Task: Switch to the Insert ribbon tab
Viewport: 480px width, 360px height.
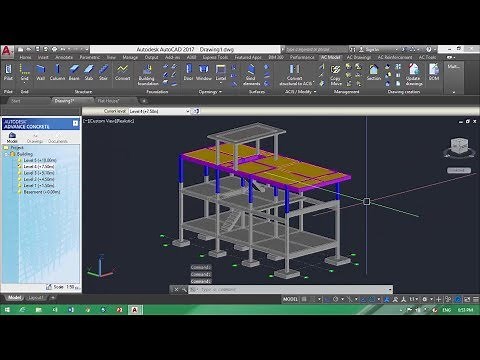Action: (x=43, y=57)
